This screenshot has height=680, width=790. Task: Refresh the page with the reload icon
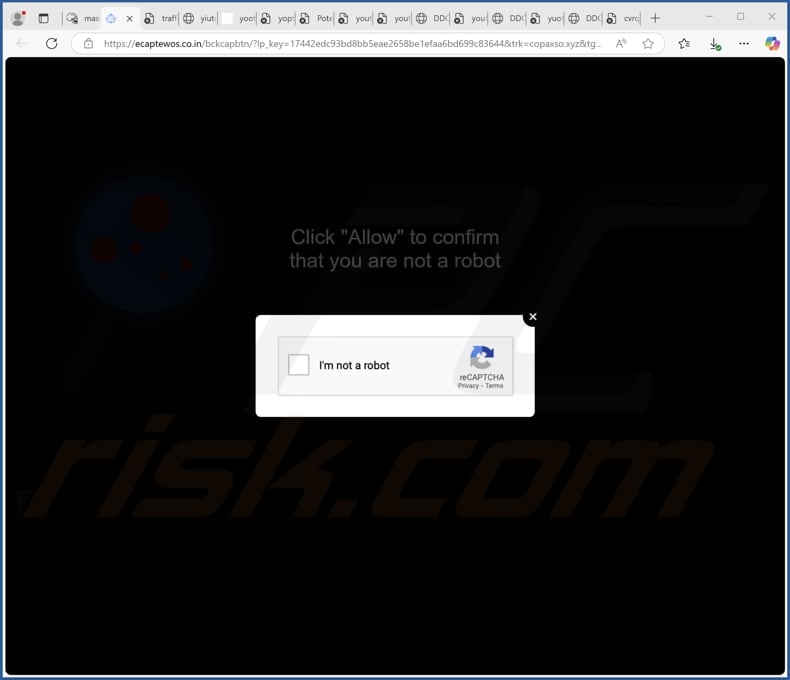[x=51, y=44]
